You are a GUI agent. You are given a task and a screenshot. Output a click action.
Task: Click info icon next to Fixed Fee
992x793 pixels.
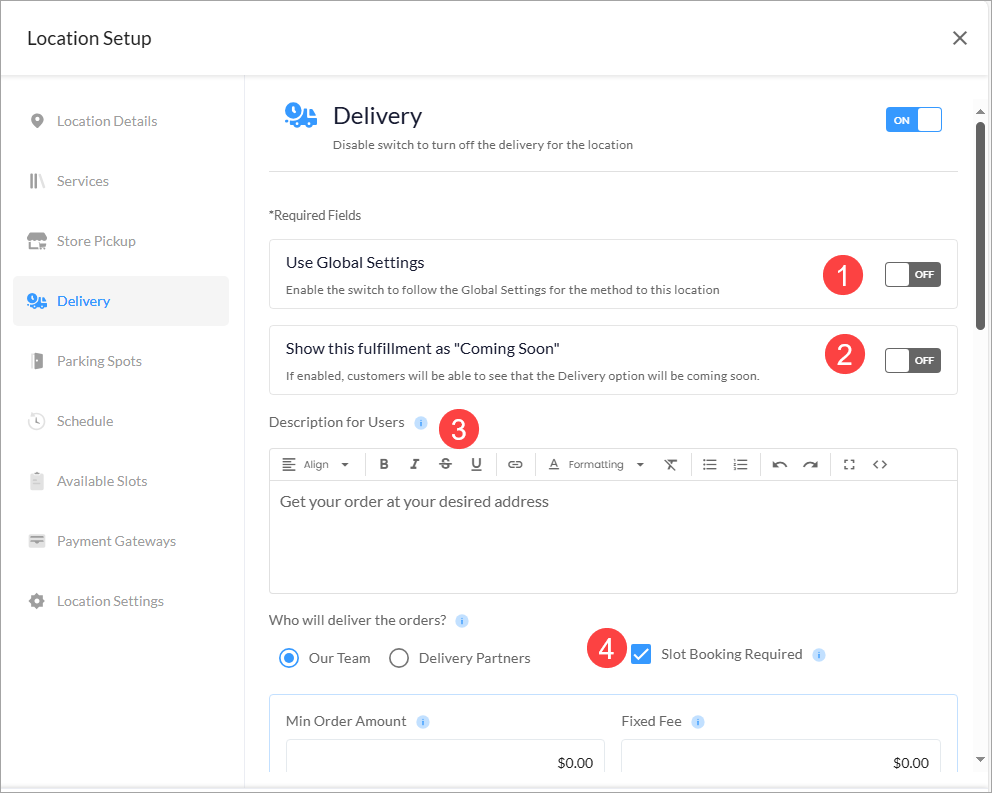coord(698,722)
